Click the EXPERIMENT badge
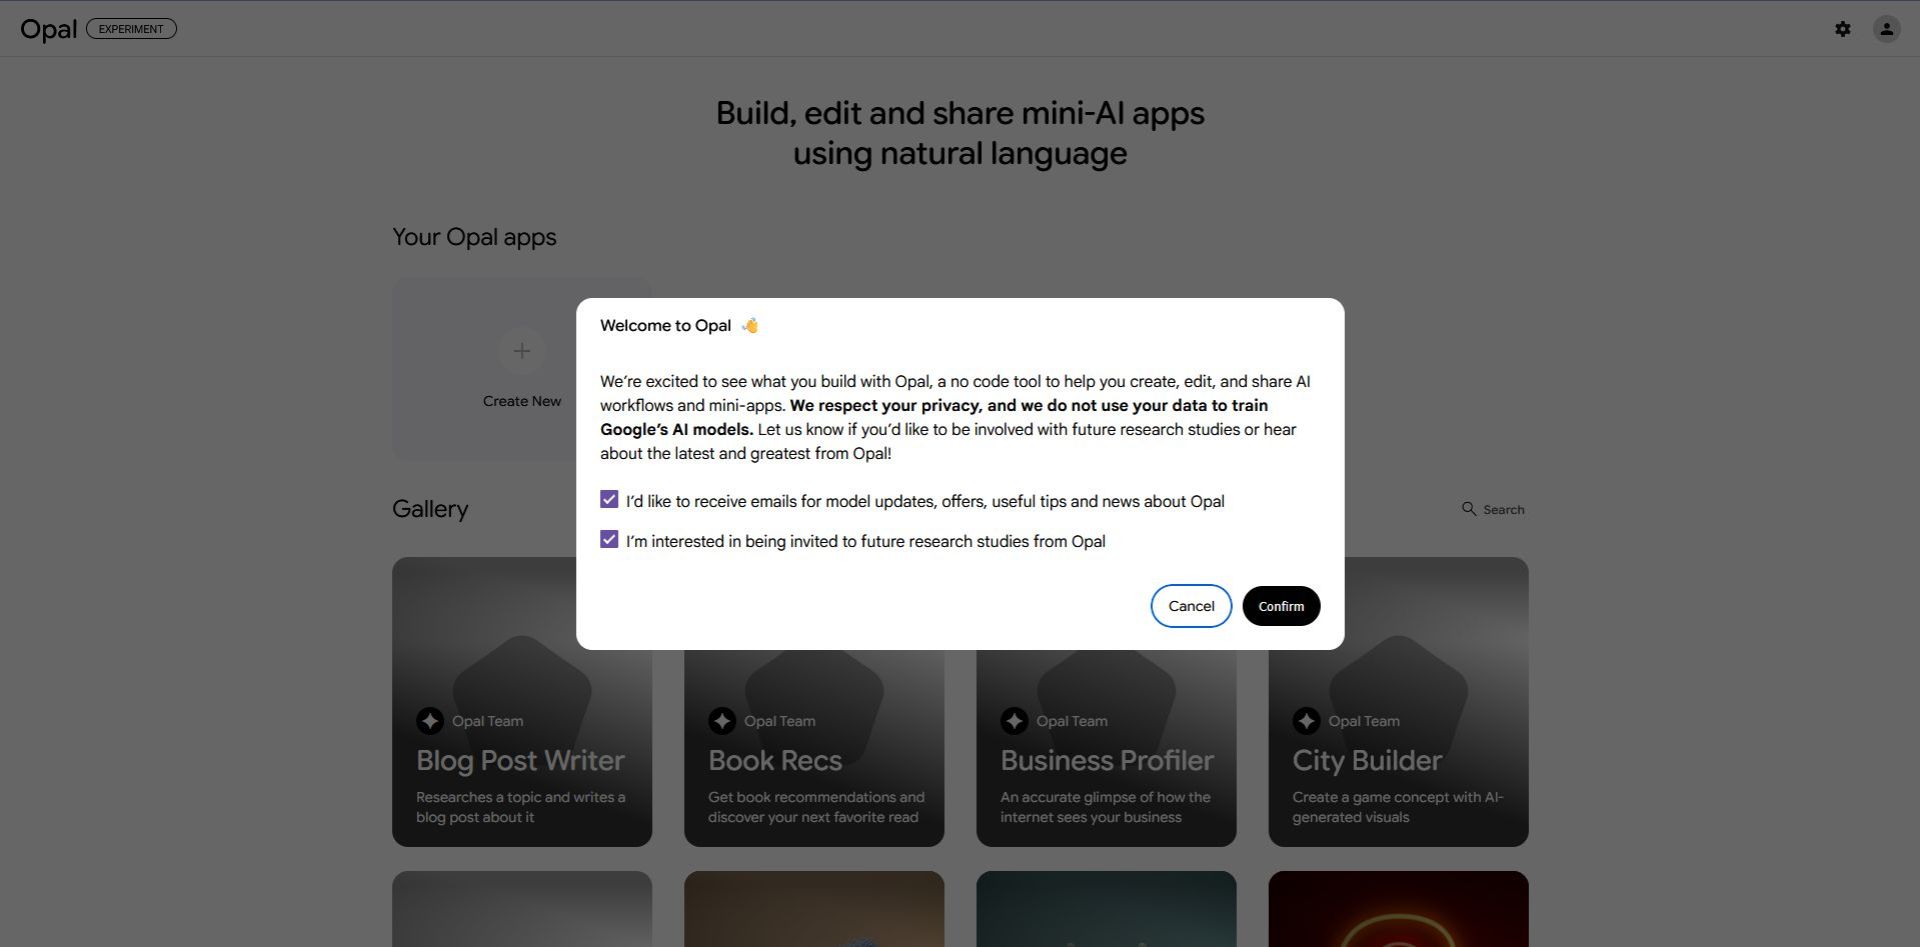1920x947 pixels. coord(131,29)
